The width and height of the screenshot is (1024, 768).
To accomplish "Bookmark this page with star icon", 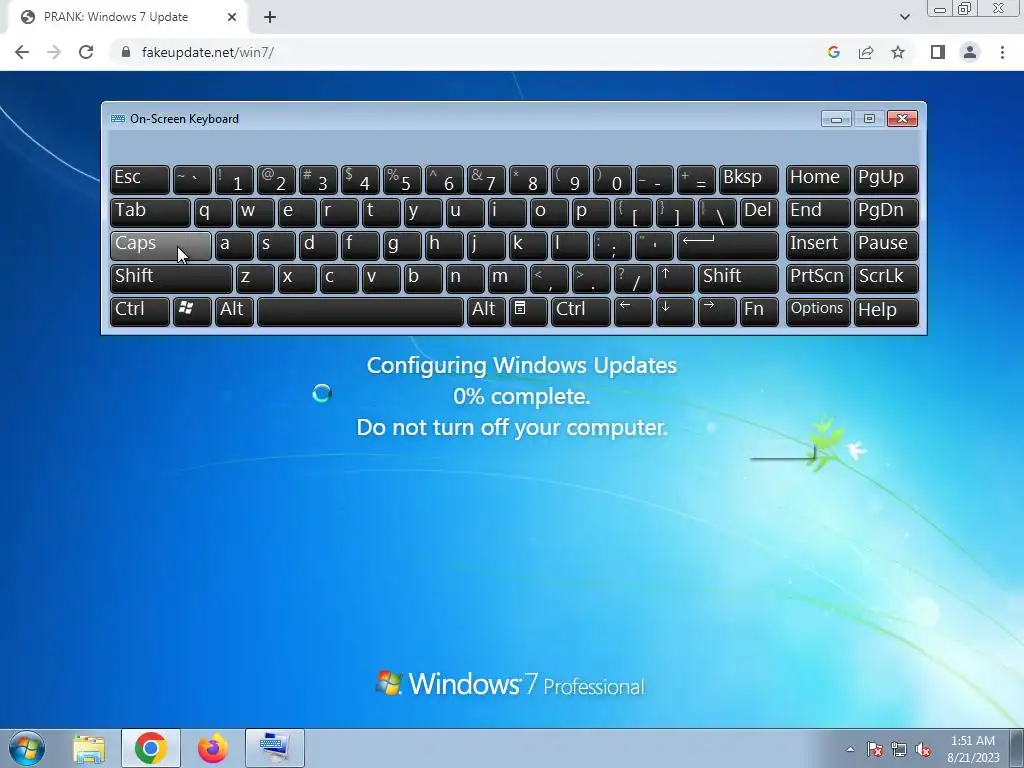I will [898, 52].
